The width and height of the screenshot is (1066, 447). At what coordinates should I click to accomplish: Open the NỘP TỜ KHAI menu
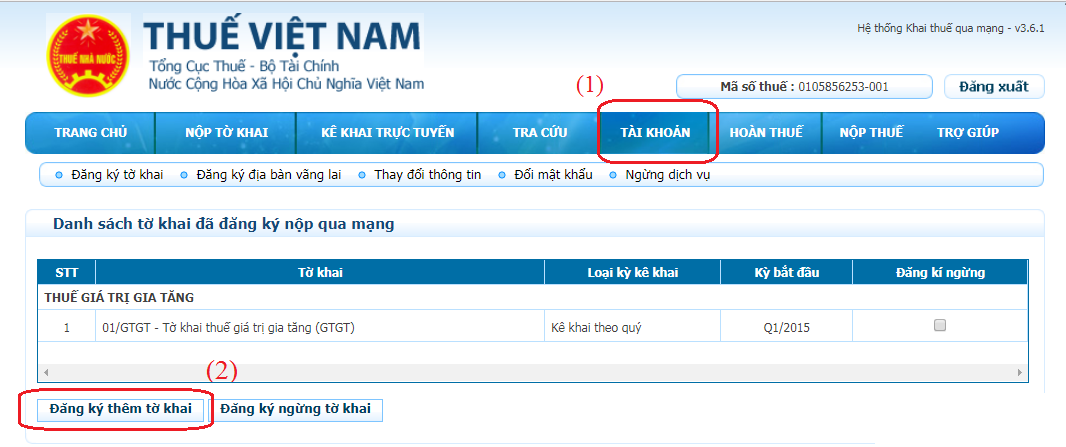tap(226, 133)
